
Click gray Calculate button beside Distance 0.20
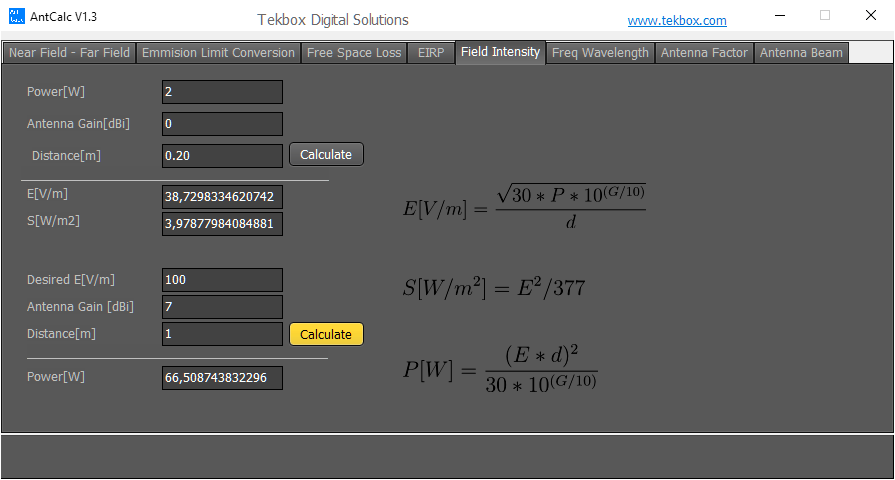(x=326, y=155)
